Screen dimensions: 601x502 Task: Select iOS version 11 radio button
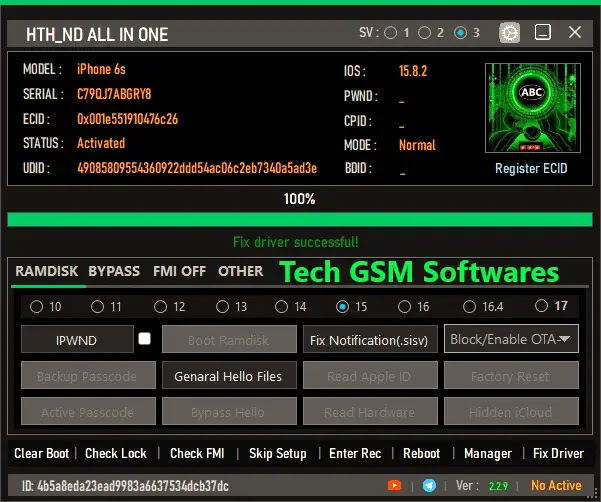pos(97,307)
